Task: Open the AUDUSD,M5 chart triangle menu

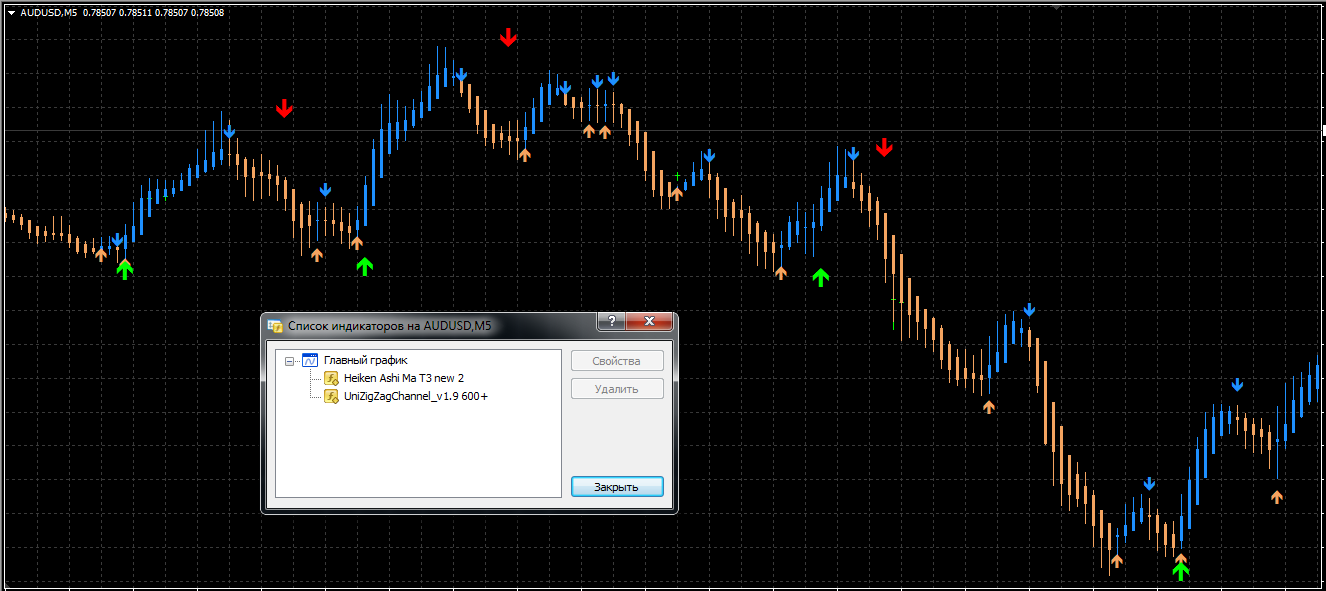Action: click(11, 13)
